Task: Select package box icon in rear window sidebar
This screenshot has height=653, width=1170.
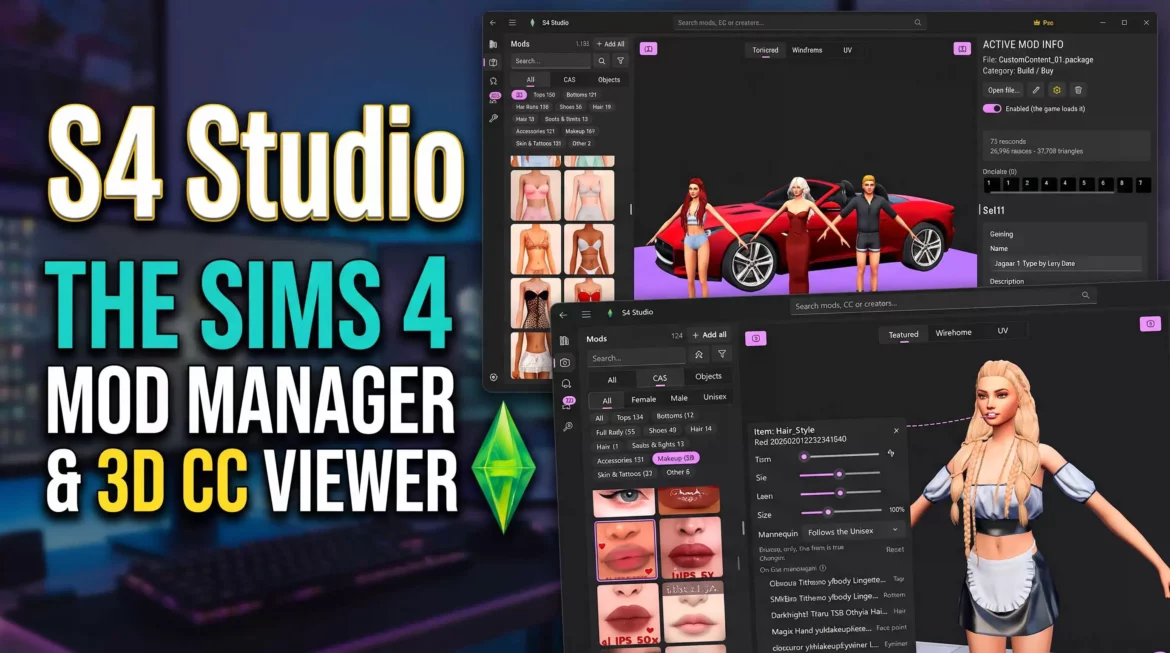Action: click(x=493, y=63)
